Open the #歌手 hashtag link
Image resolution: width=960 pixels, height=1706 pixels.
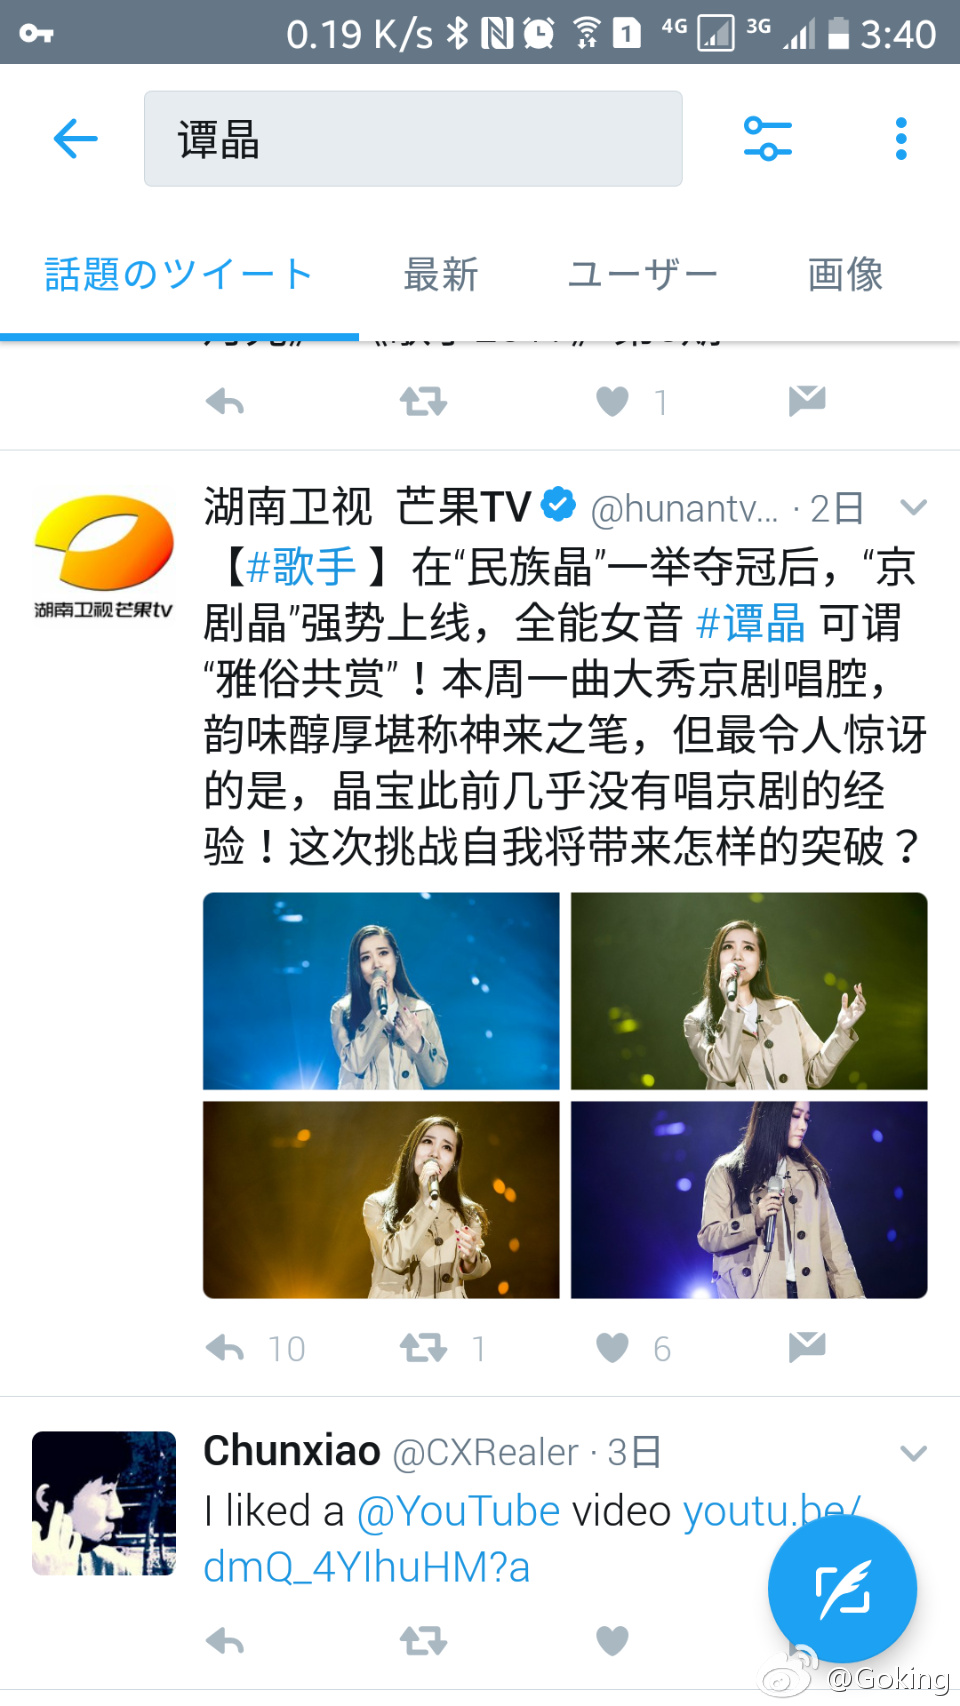300,567
